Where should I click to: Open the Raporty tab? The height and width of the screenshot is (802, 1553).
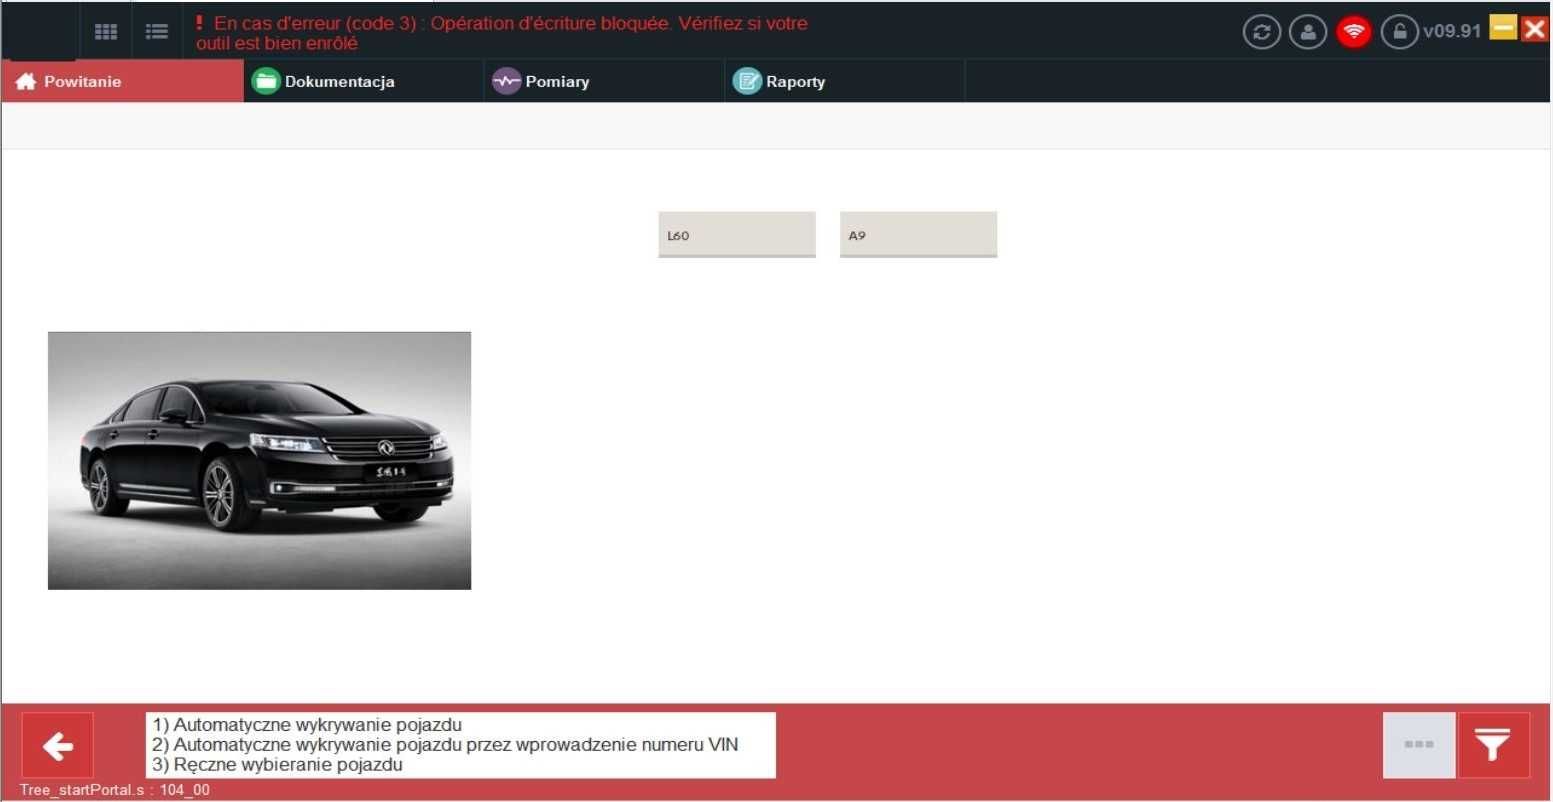(845, 81)
